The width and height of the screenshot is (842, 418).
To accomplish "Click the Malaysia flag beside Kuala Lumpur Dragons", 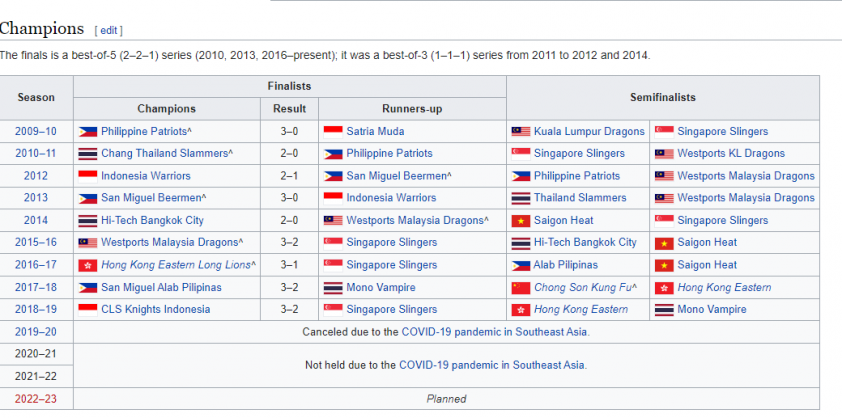I will coord(520,132).
